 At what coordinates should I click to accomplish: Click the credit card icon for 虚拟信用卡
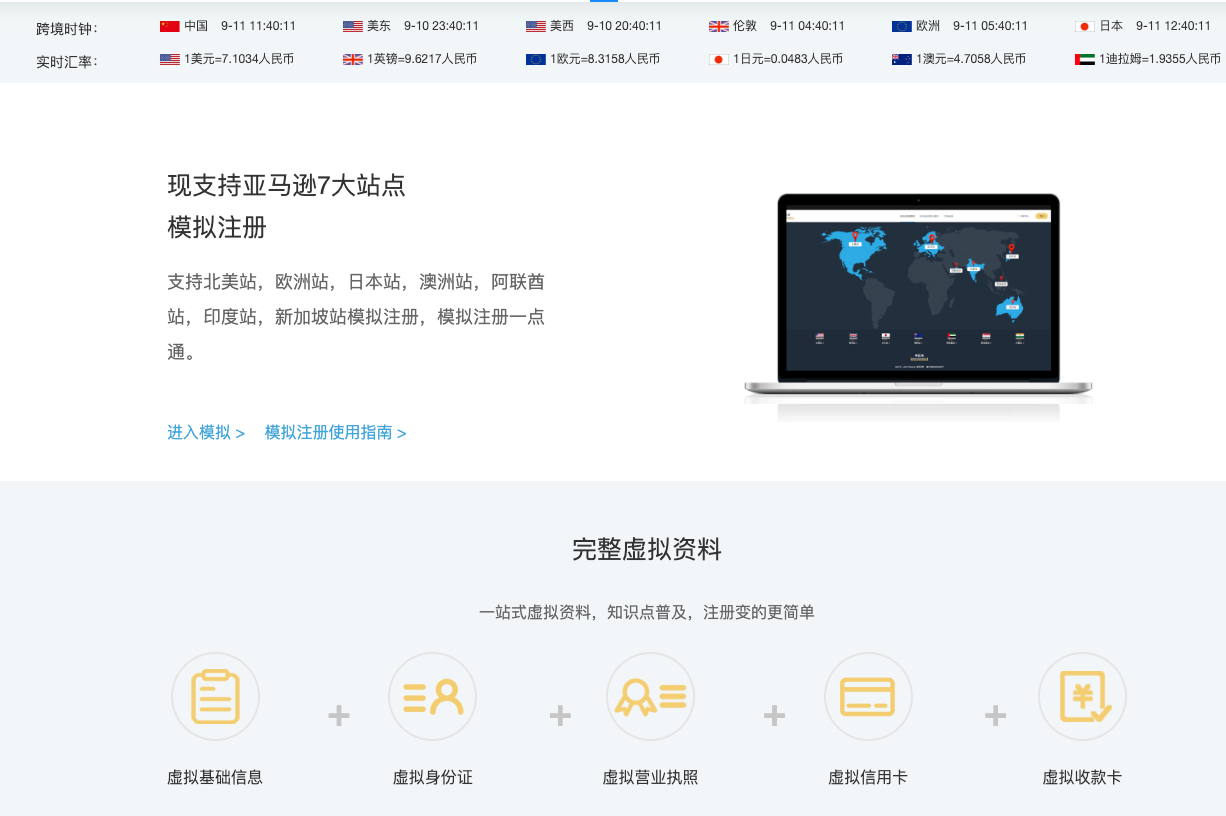(867, 696)
